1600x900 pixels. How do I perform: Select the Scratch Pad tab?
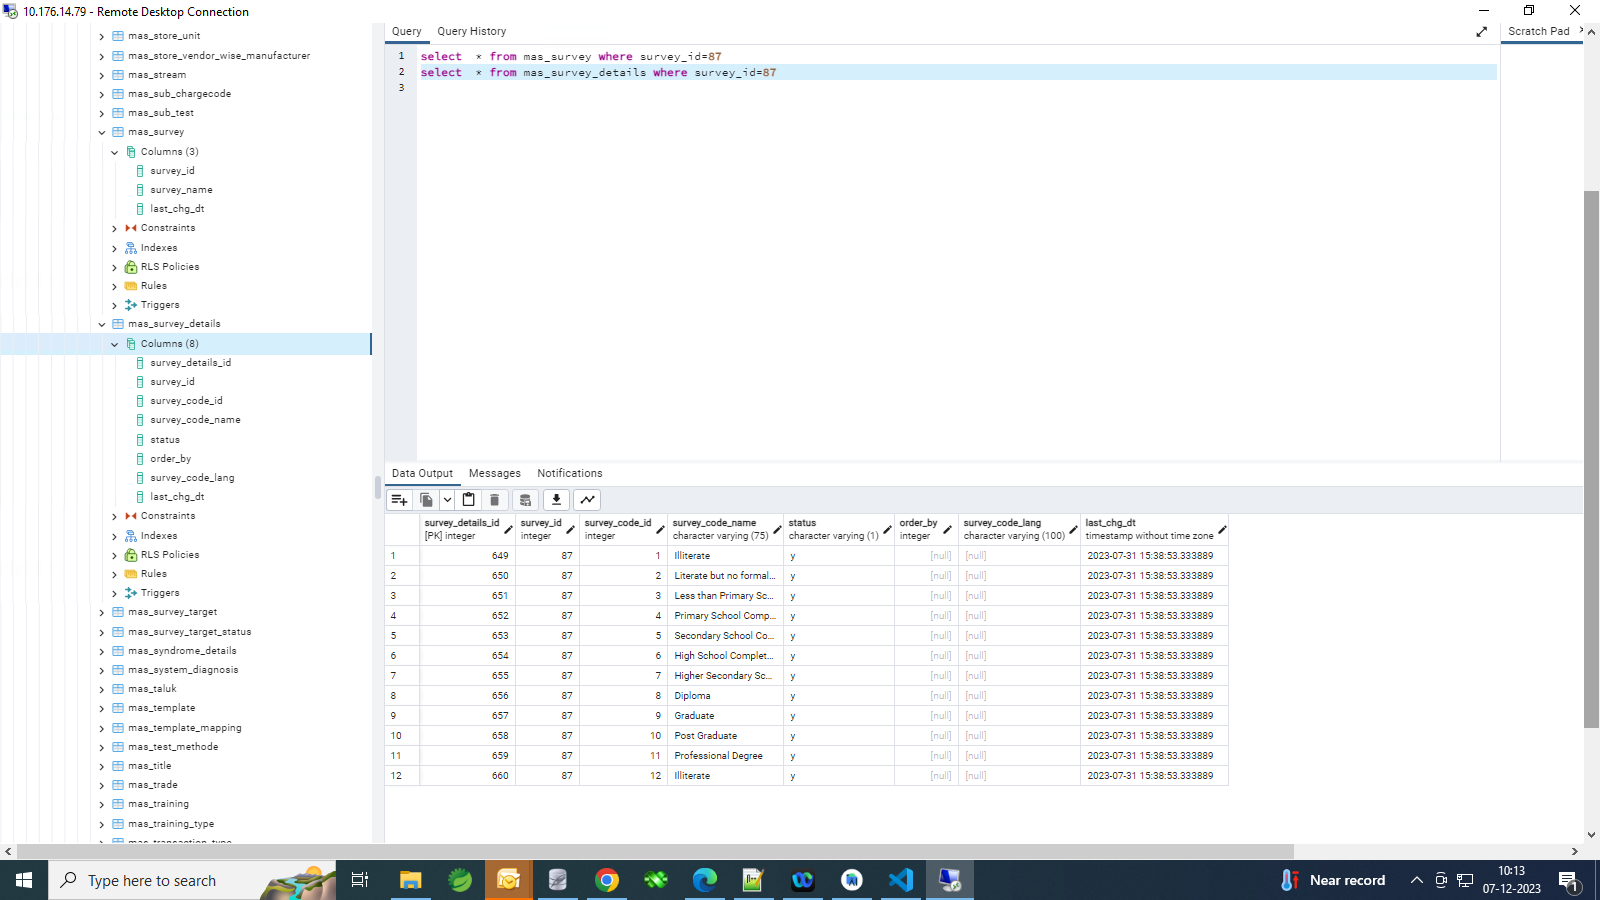pos(1539,32)
